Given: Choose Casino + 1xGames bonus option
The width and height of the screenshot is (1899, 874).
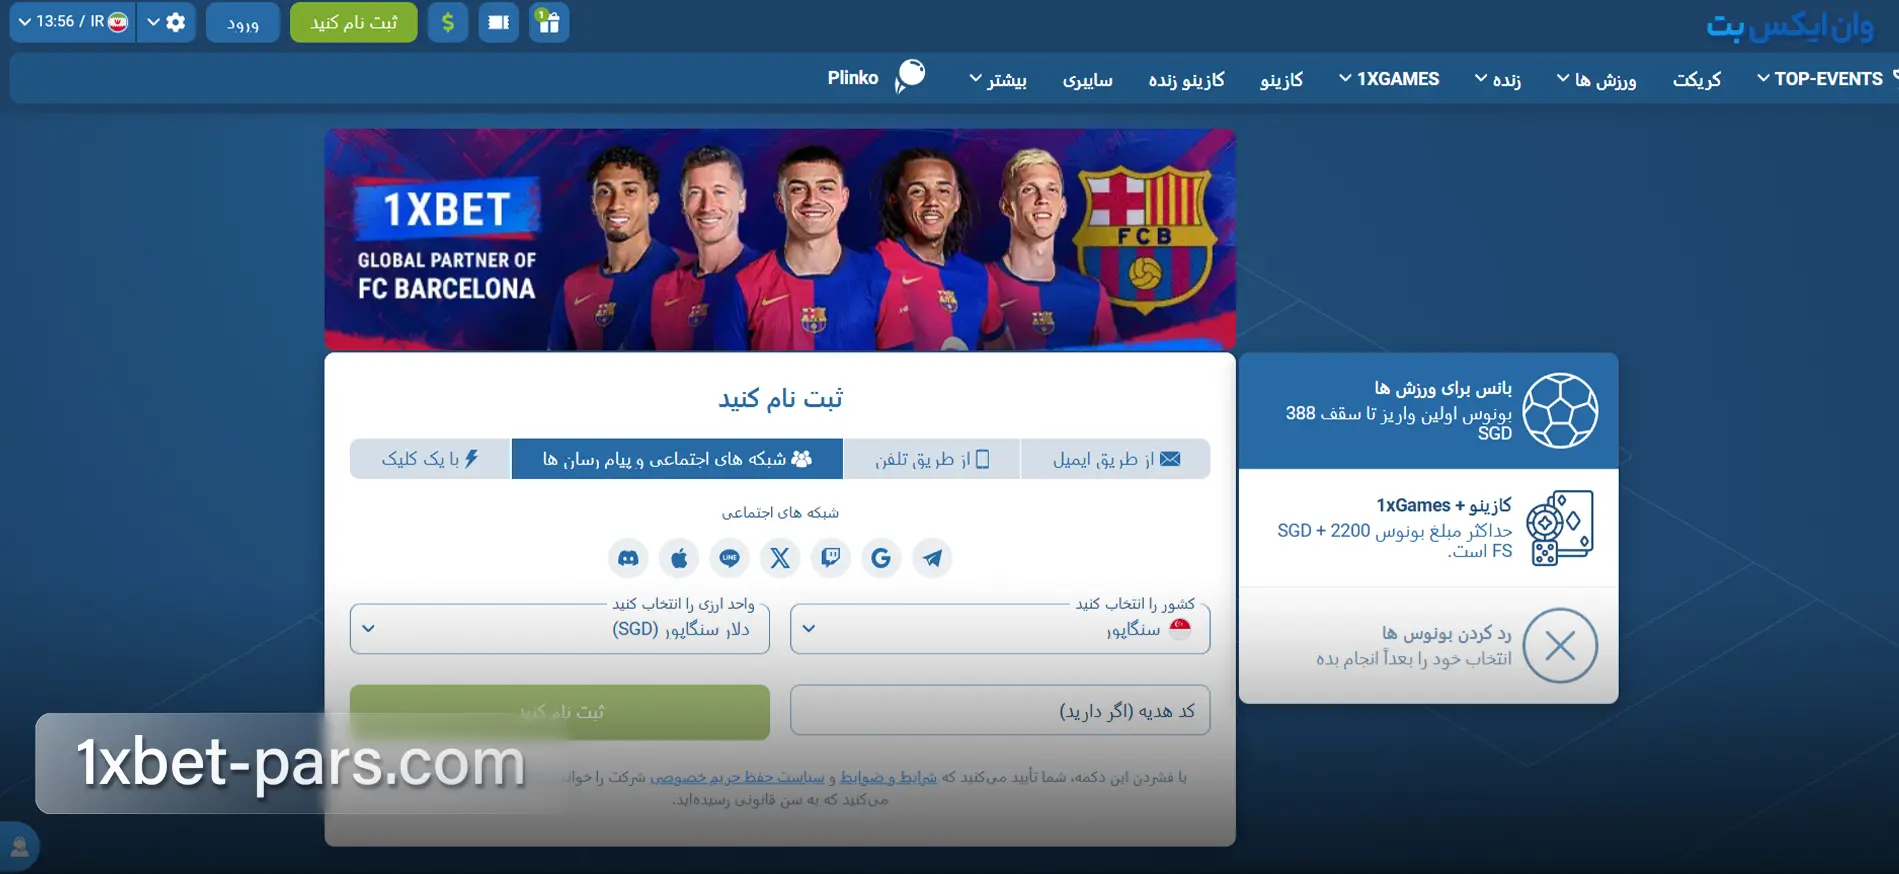Looking at the screenshot, I should pos(1428,528).
